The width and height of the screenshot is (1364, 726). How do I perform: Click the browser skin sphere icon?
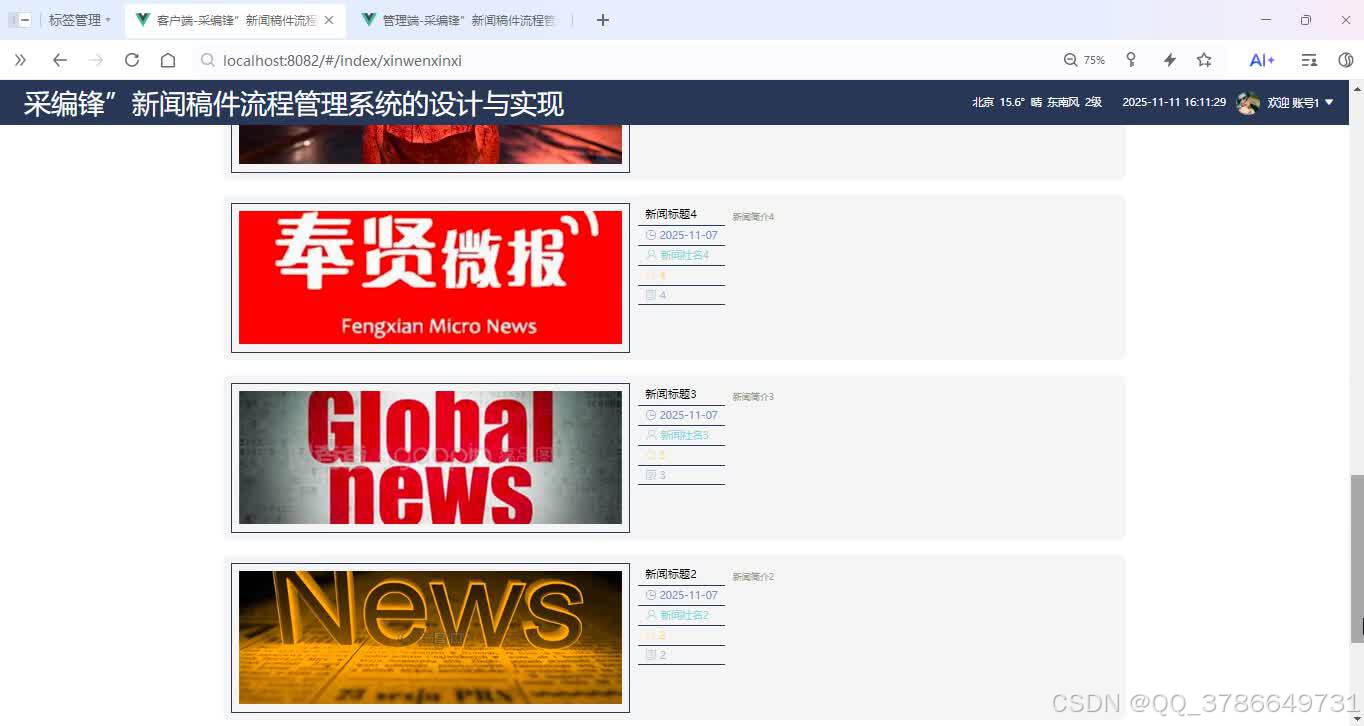click(x=1346, y=60)
